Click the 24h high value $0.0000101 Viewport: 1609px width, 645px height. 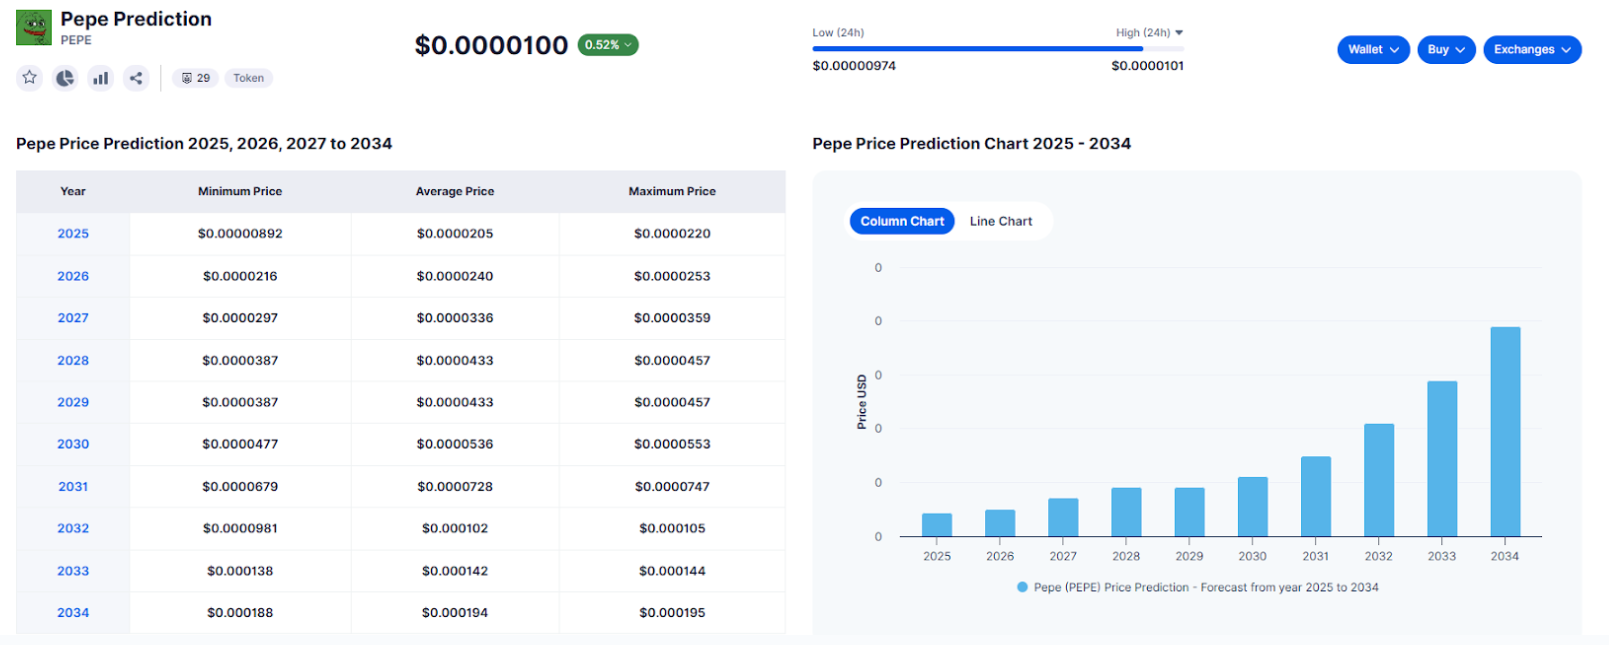click(1147, 66)
